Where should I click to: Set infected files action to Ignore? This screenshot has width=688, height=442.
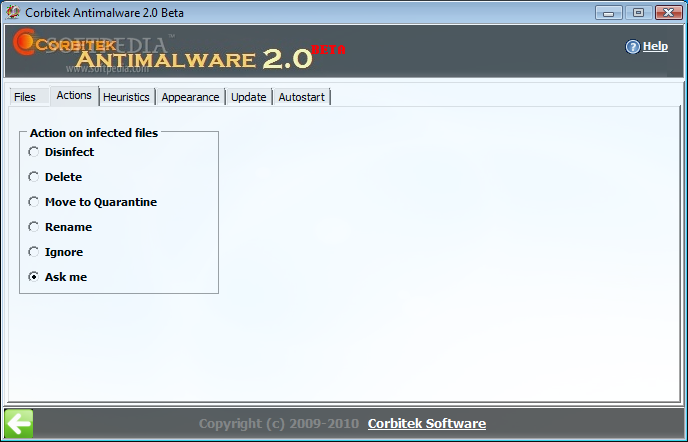[x=33, y=252]
